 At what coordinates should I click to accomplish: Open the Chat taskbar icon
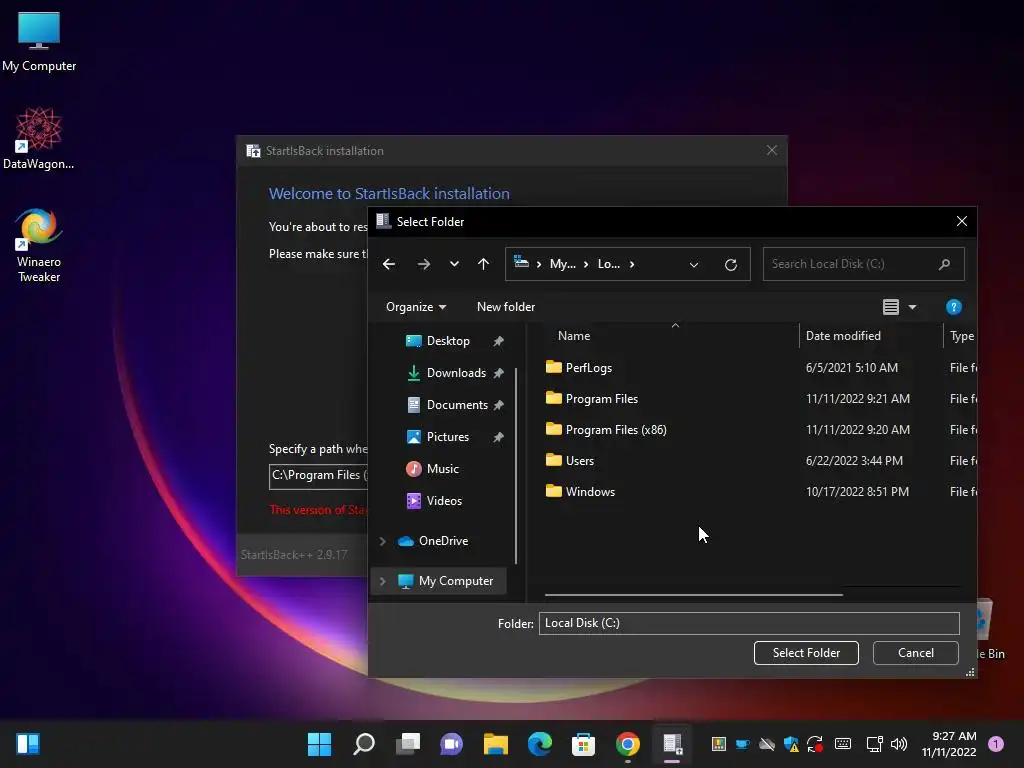[x=451, y=744]
